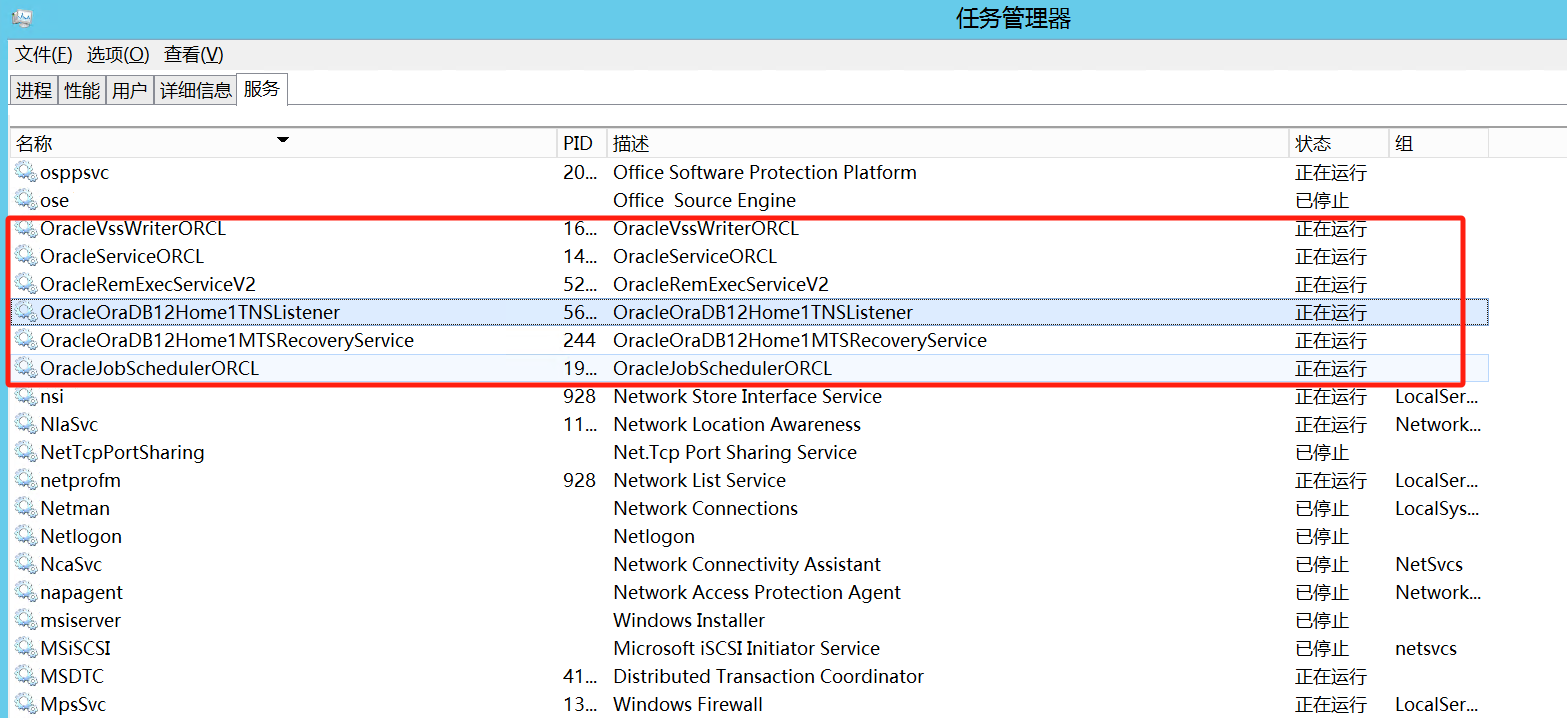Click the NlaSvc service gear icon
The width and height of the screenshot is (1567, 718).
click(x=26, y=424)
